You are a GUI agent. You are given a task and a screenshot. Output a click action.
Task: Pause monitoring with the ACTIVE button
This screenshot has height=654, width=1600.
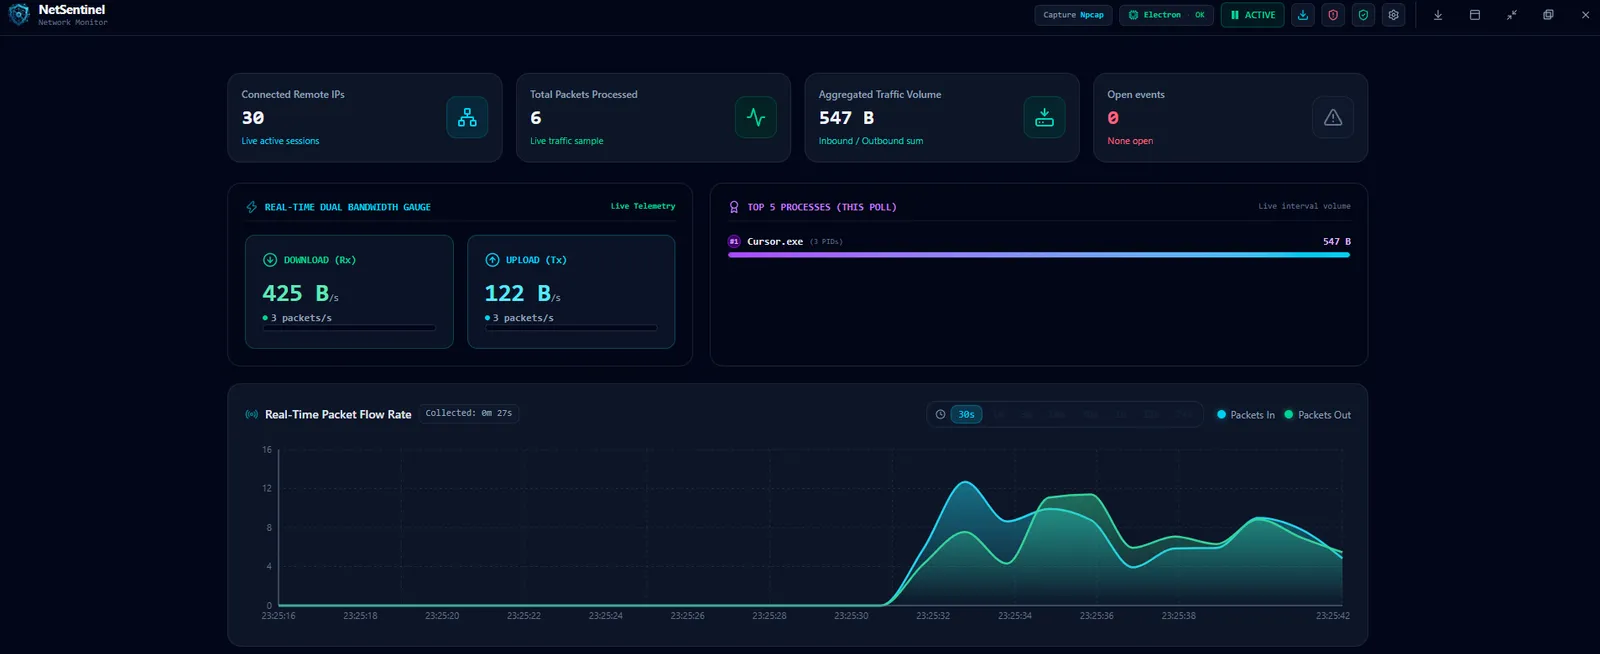pos(1252,15)
